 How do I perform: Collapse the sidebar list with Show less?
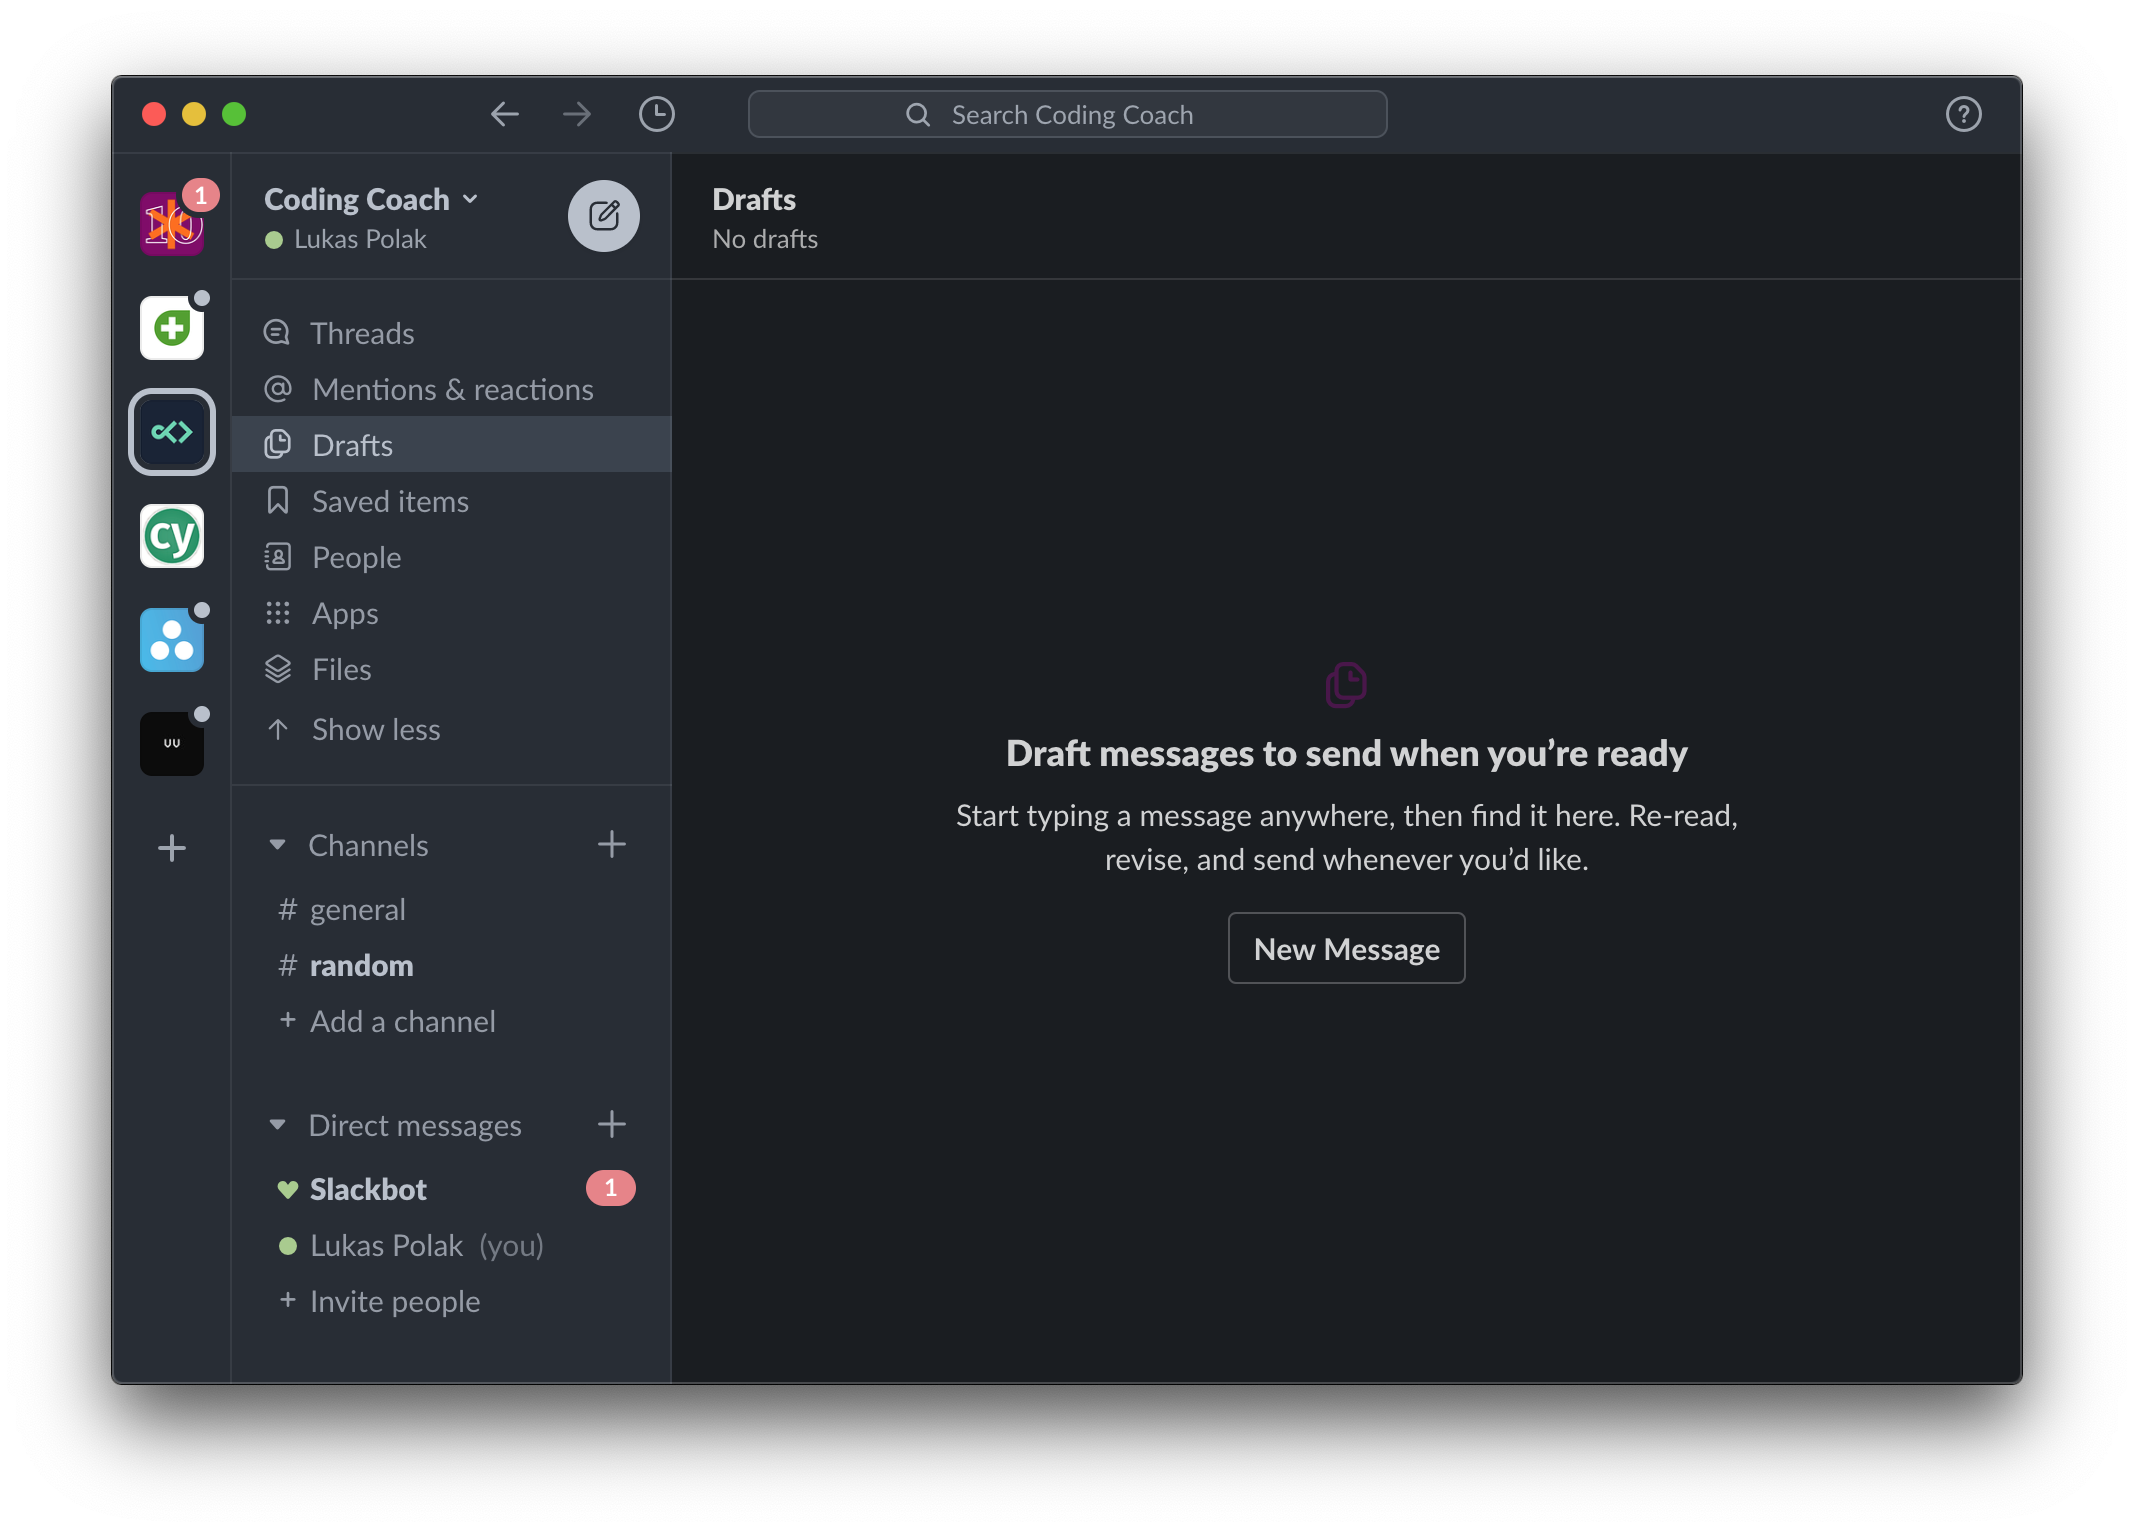[375, 729]
